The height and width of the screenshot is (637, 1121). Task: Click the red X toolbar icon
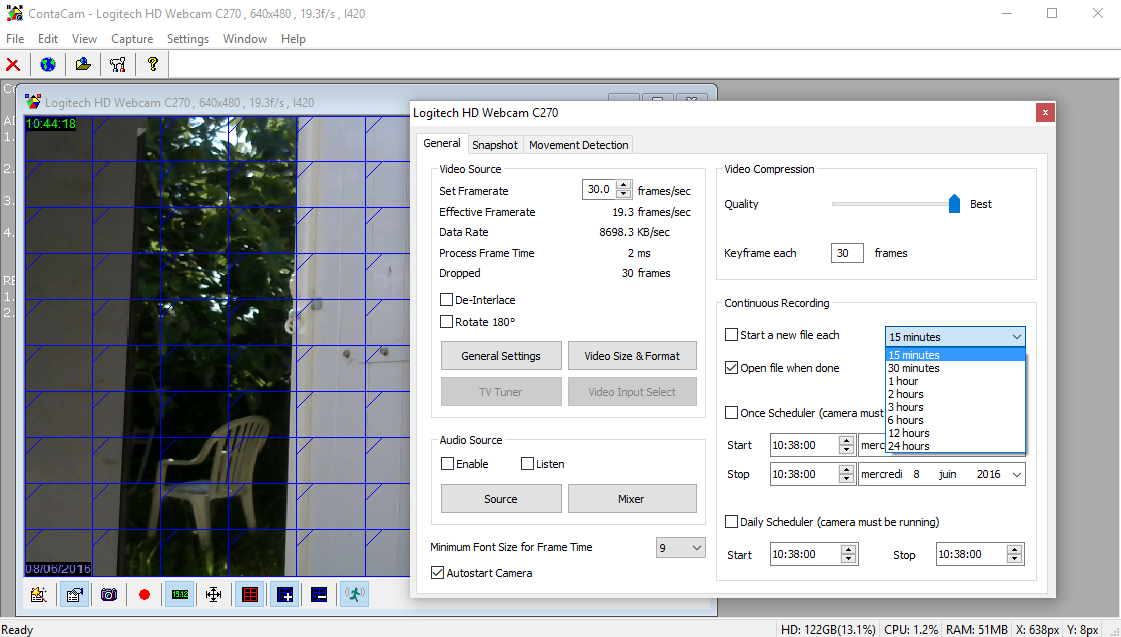pos(13,64)
